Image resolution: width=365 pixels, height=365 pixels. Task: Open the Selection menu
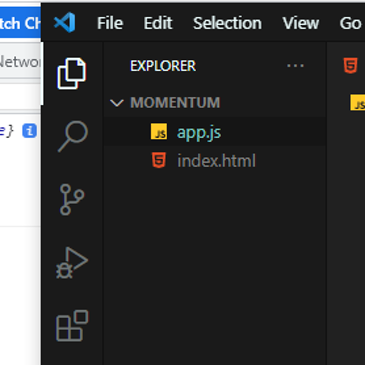coord(227,23)
